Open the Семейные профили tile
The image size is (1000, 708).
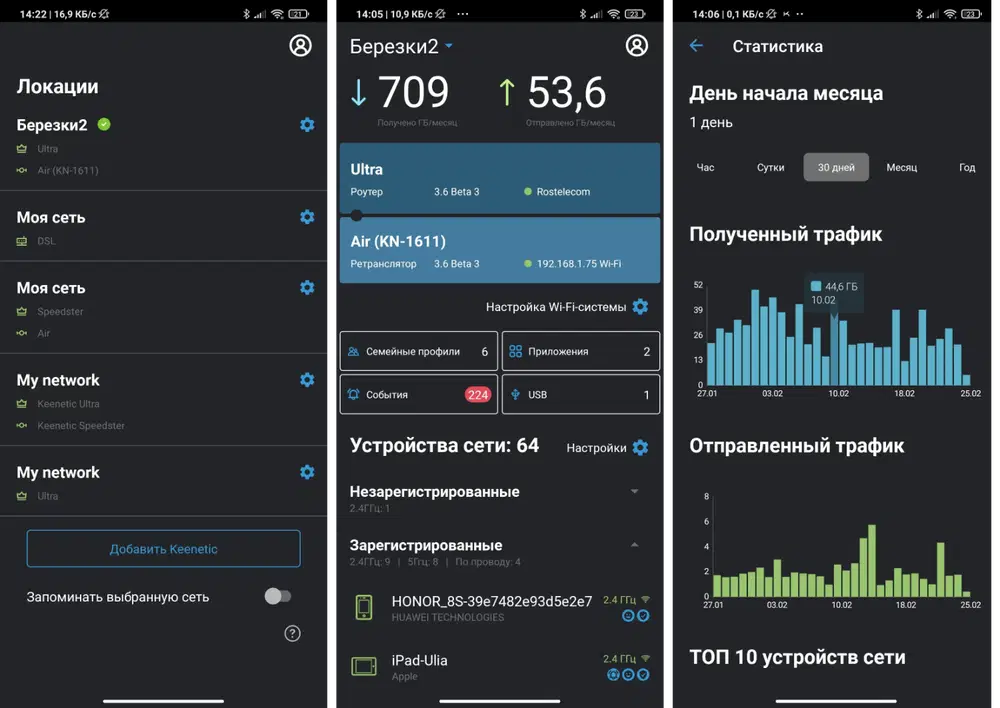(x=419, y=351)
